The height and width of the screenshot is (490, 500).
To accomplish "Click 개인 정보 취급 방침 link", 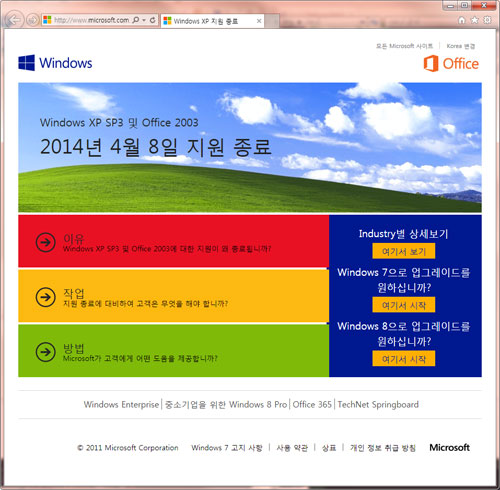I will tap(383, 448).
